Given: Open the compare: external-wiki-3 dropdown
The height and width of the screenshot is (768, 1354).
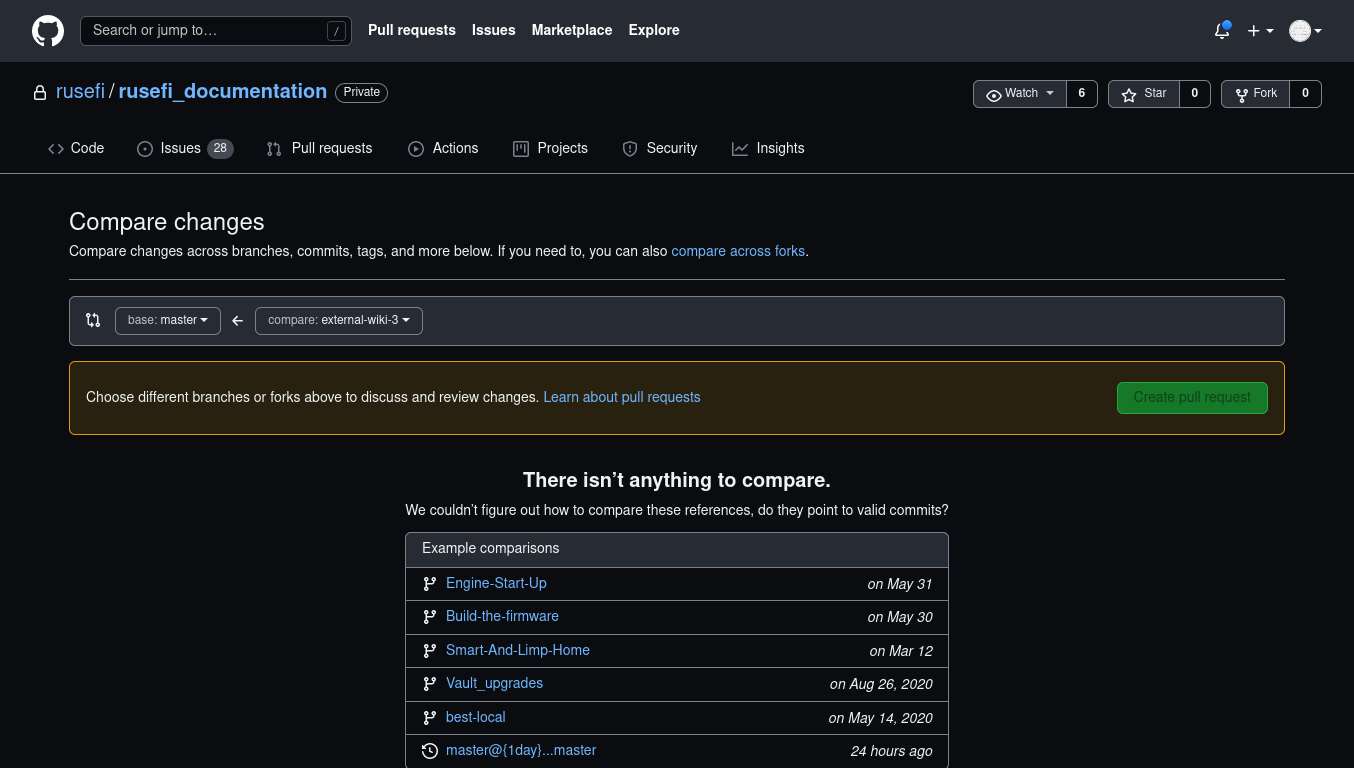Looking at the screenshot, I should 338,320.
